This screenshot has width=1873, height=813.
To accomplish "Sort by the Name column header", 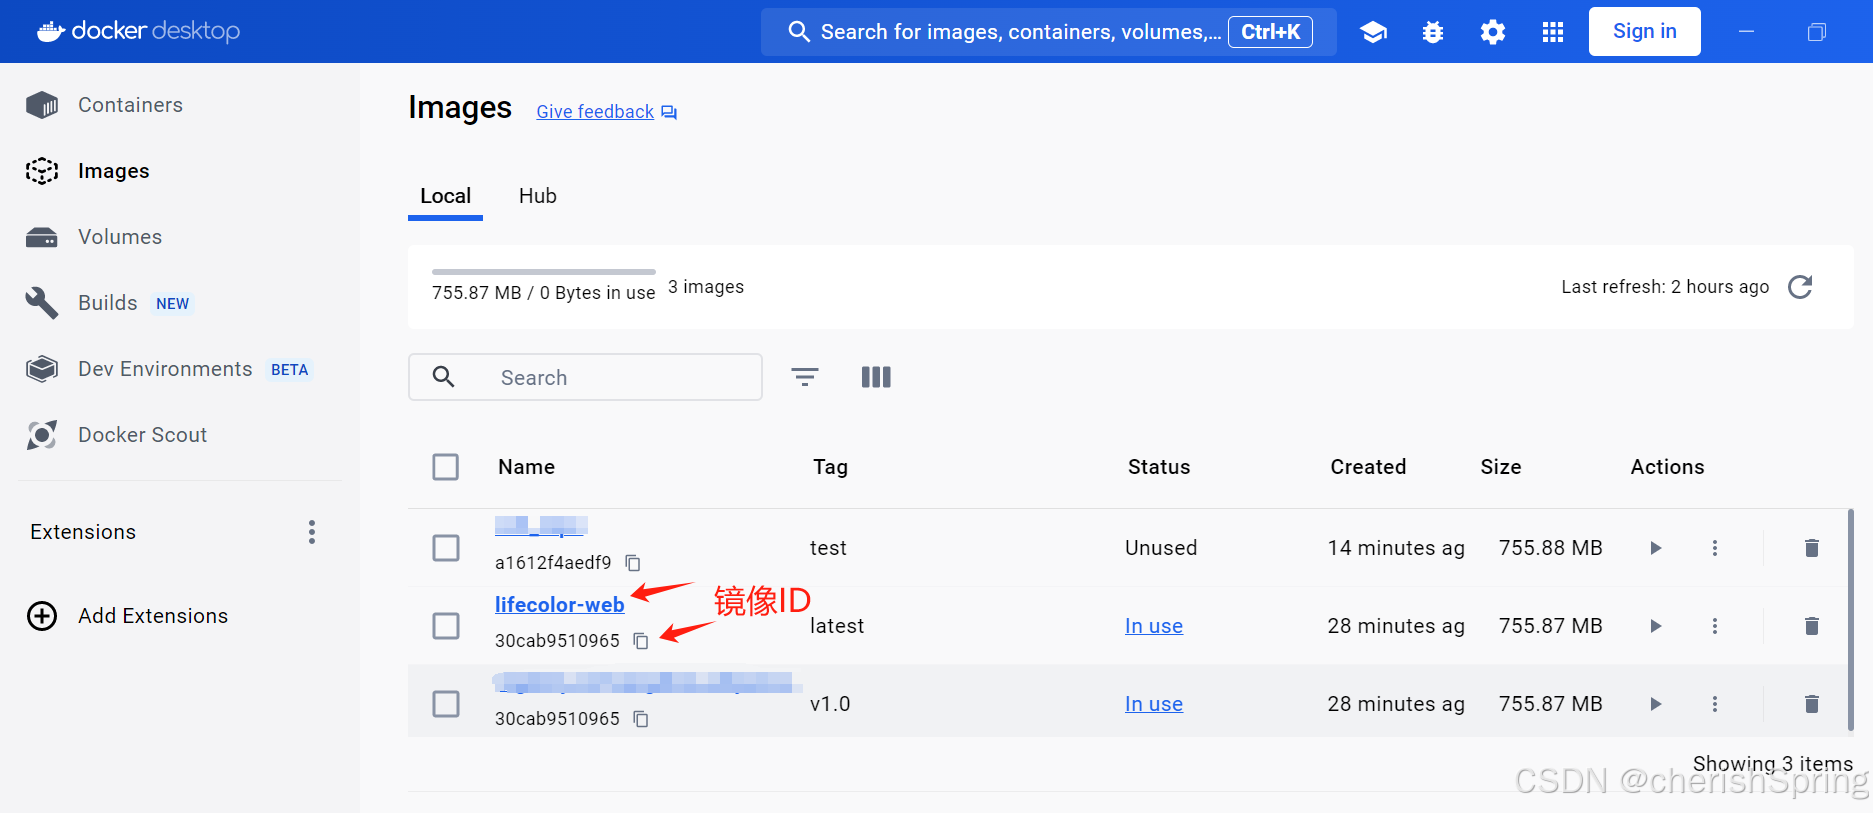I will (527, 467).
